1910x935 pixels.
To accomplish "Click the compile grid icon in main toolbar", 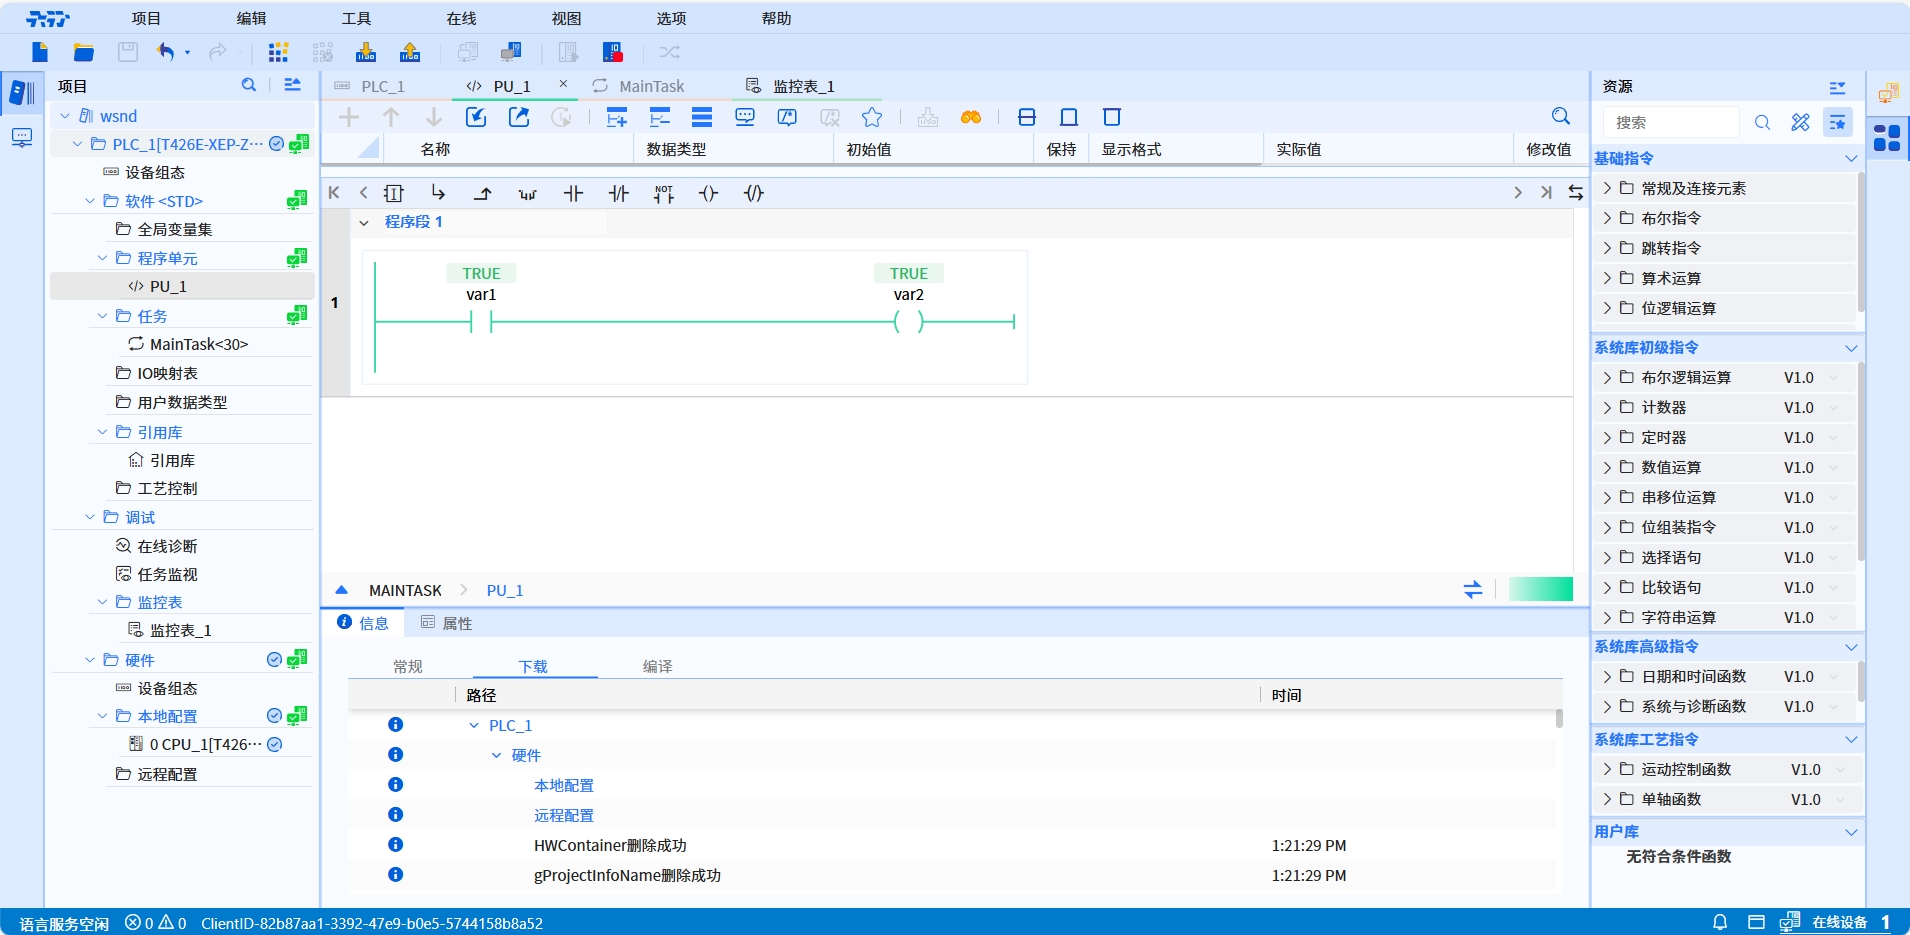I will point(278,52).
